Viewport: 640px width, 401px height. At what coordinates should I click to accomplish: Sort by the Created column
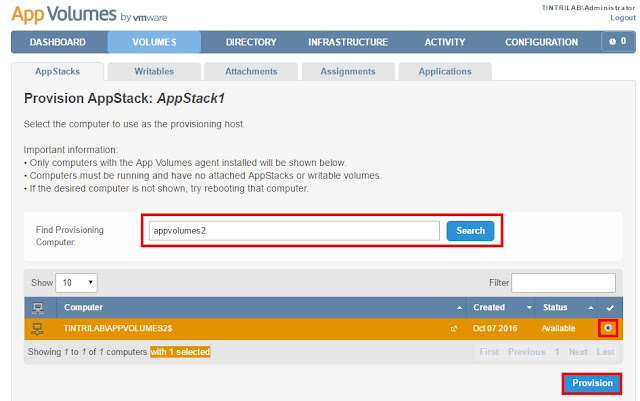502,307
